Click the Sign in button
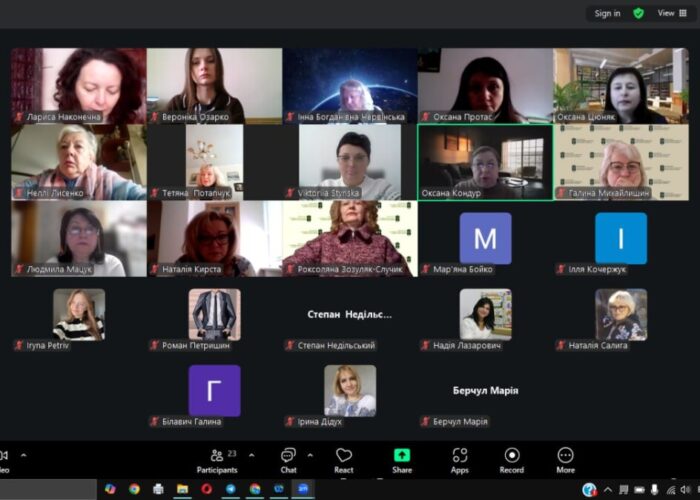Screen dimensions: 700x500 [x=607, y=13]
